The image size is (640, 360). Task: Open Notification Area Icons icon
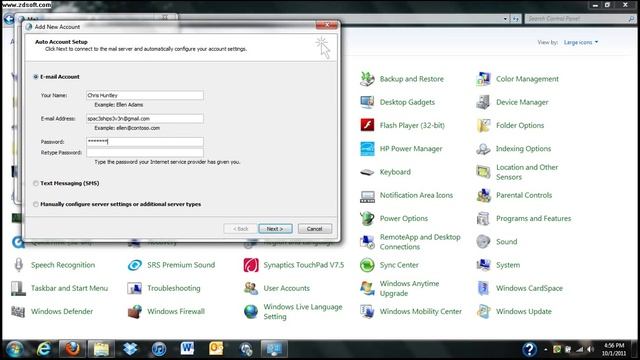tap(367, 195)
